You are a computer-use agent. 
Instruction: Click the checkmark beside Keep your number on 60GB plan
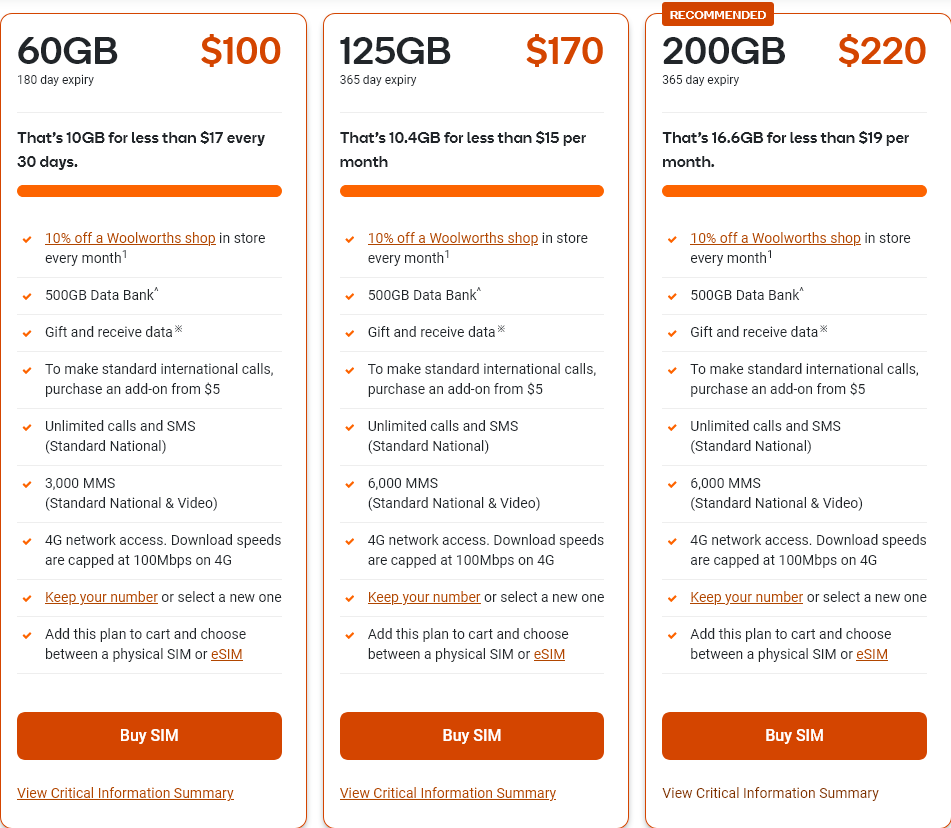tap(27, 597)
